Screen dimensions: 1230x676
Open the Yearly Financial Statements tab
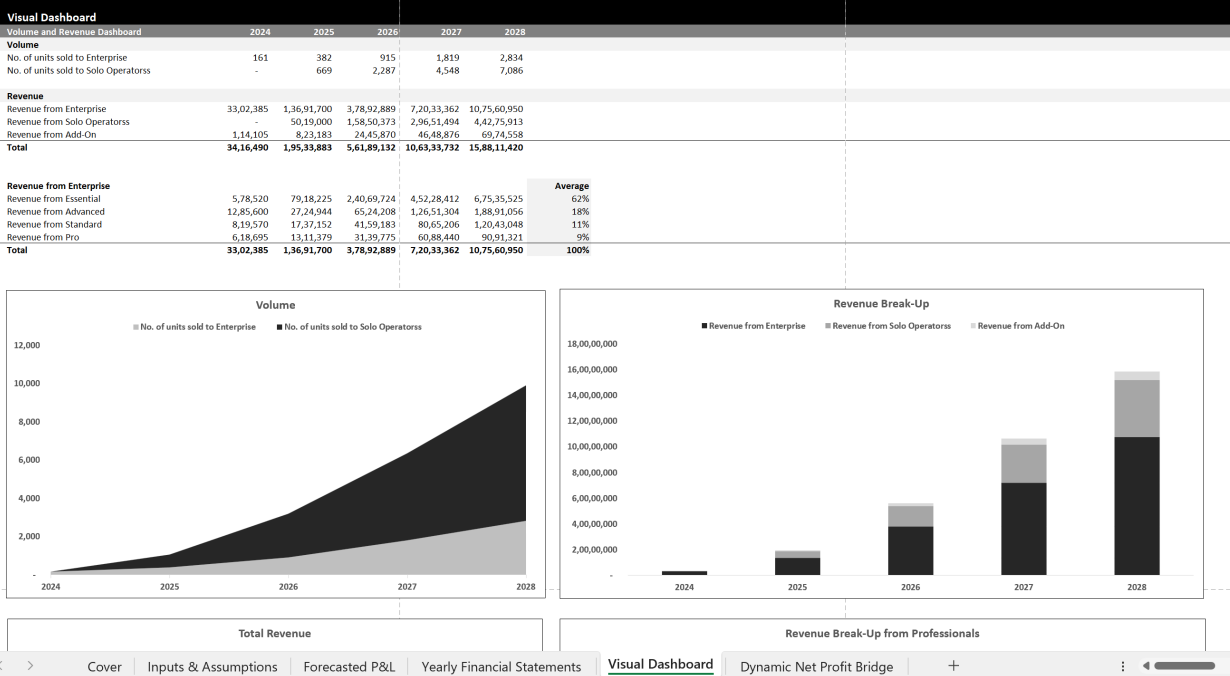(x=501, y=666)
